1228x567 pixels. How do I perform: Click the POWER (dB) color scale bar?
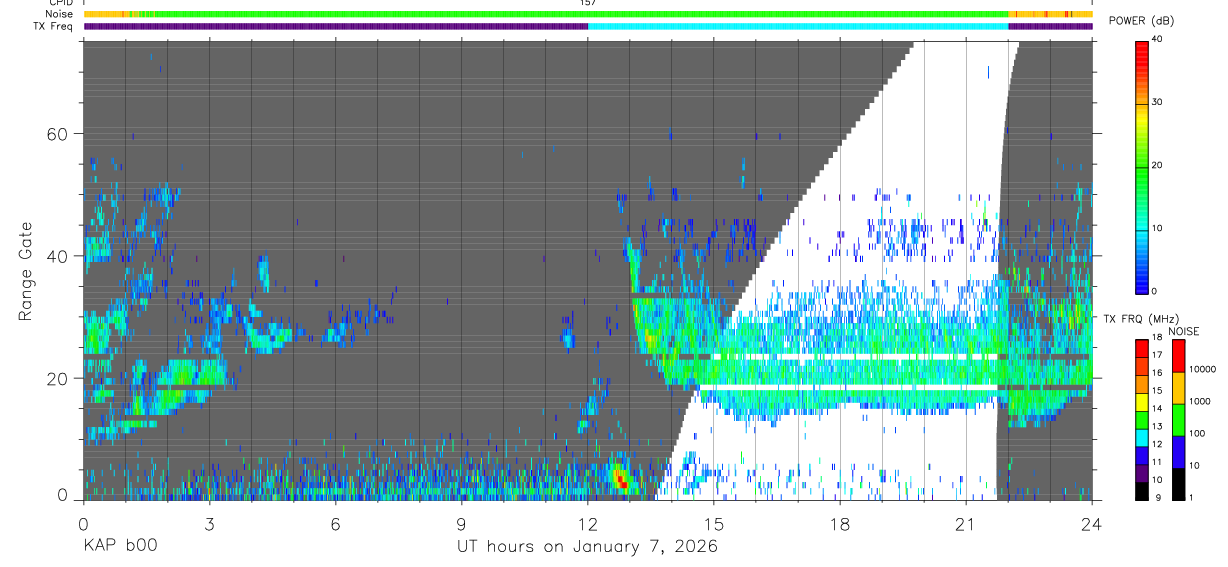coord(1142,166)
